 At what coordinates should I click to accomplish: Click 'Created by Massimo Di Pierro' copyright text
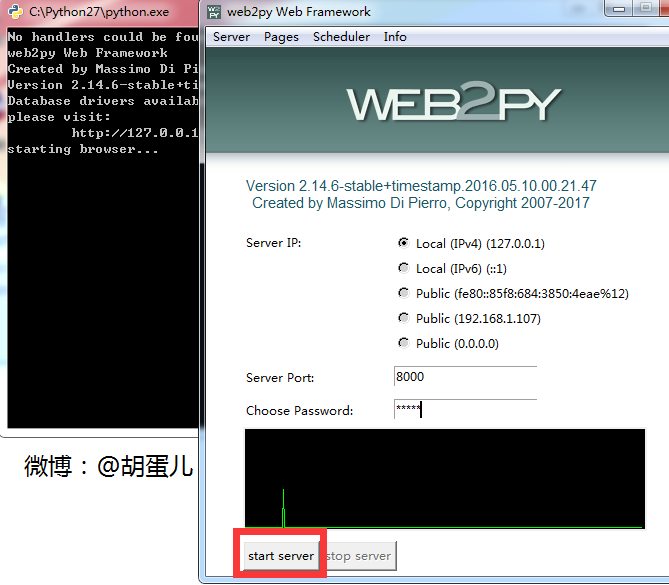pyautogui.click(x=421, y=203)
